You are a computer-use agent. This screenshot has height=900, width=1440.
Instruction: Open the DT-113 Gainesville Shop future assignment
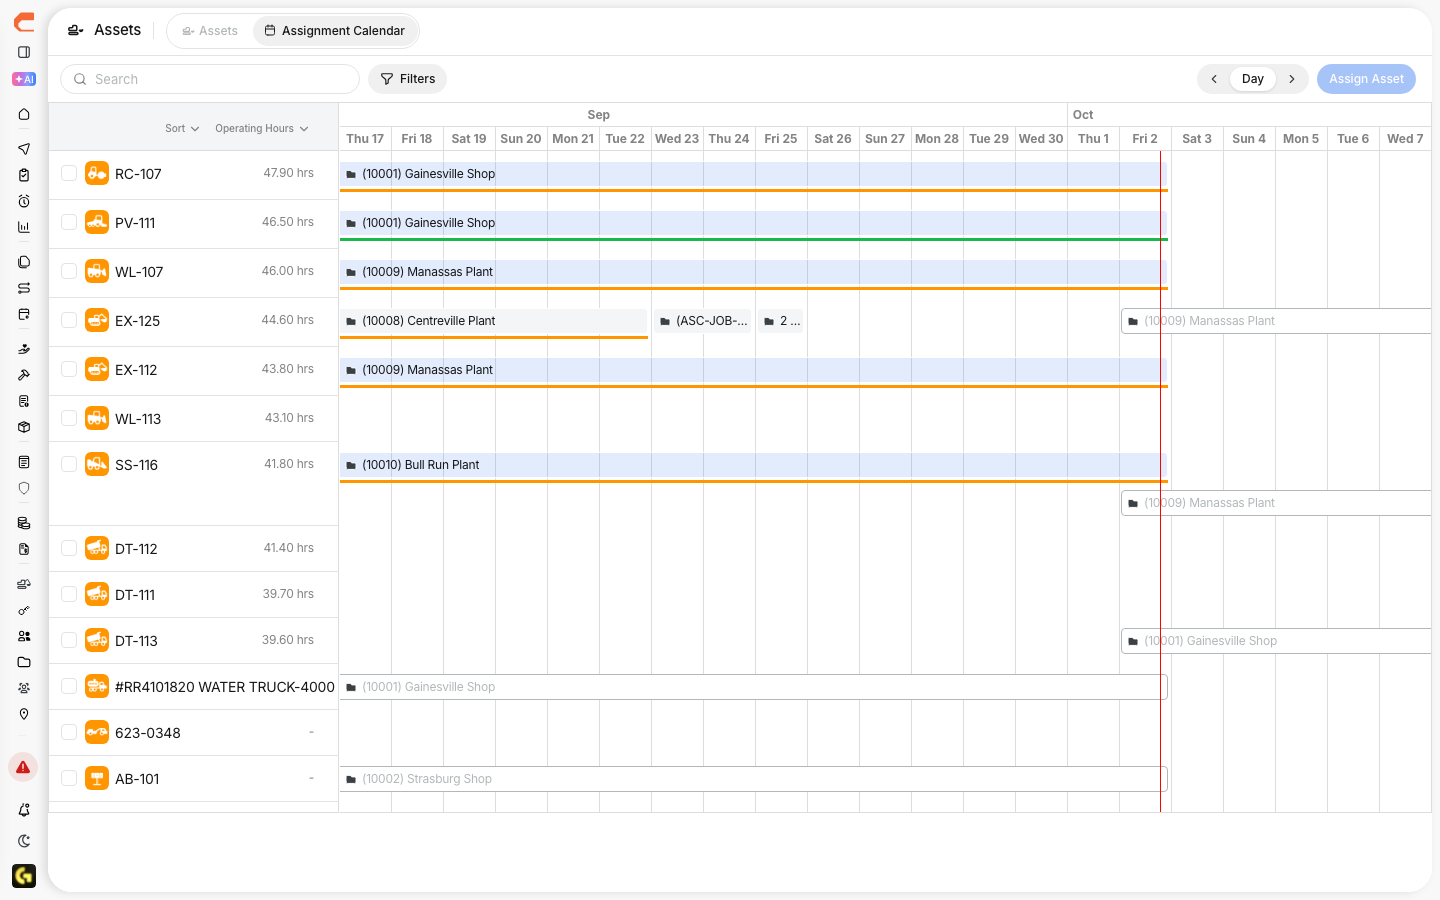click(1276, 641)
